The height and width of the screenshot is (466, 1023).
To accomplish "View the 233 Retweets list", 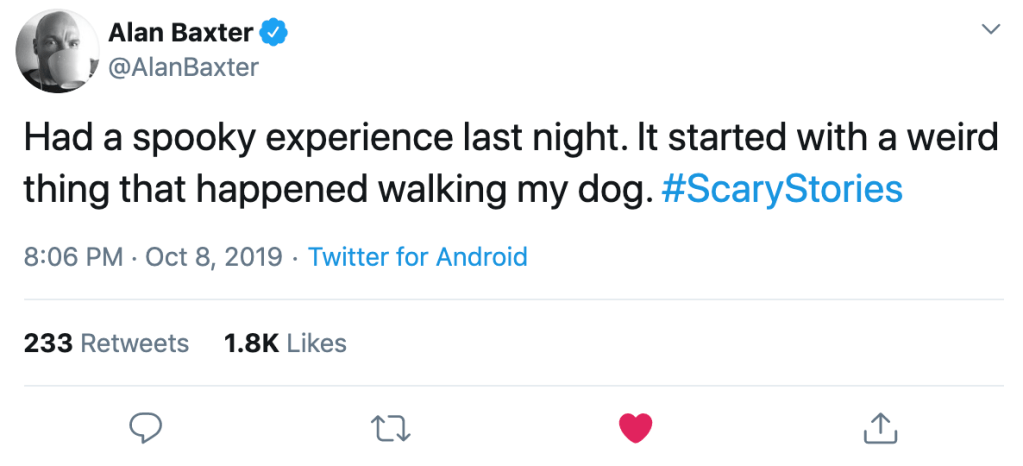I will 105,343.
